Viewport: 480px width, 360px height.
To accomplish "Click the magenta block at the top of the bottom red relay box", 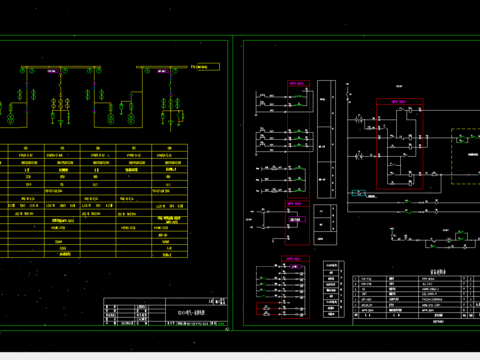I will [295, 267].
